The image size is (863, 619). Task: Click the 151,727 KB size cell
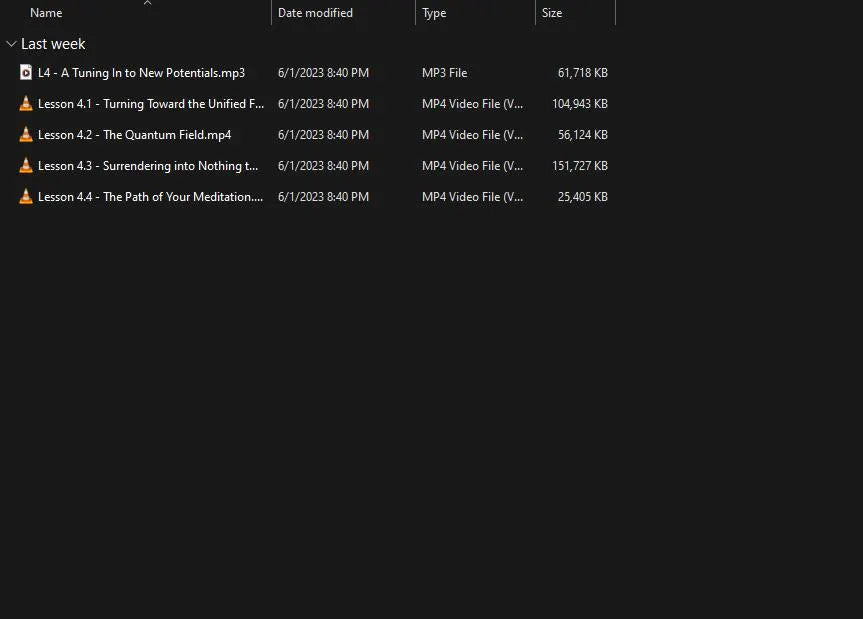tap(579, 166)
